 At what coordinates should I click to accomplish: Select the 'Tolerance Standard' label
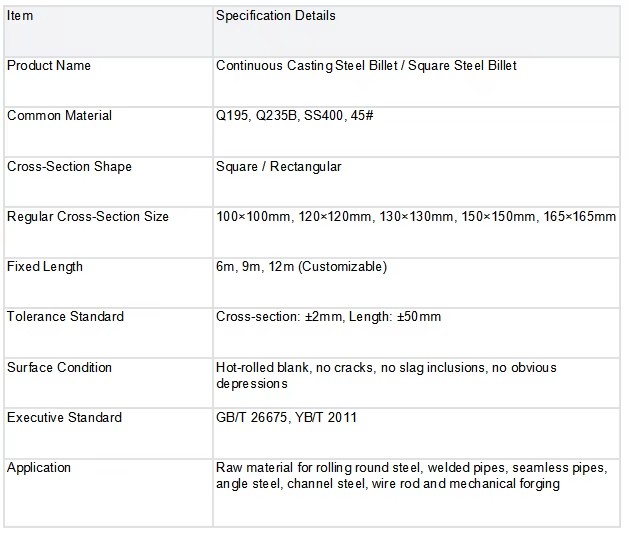(x=65, y=317)
